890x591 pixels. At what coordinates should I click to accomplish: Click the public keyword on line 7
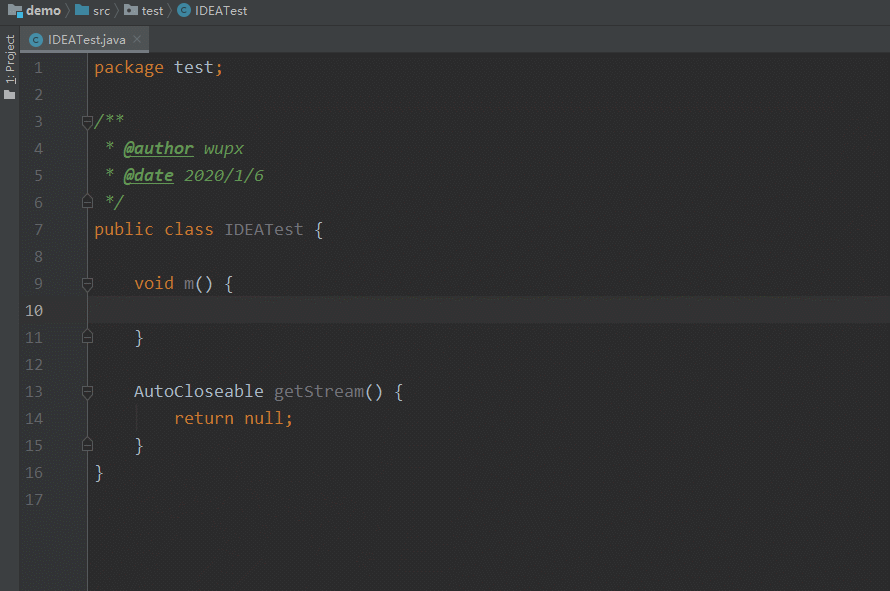click(x=124, y=230)
